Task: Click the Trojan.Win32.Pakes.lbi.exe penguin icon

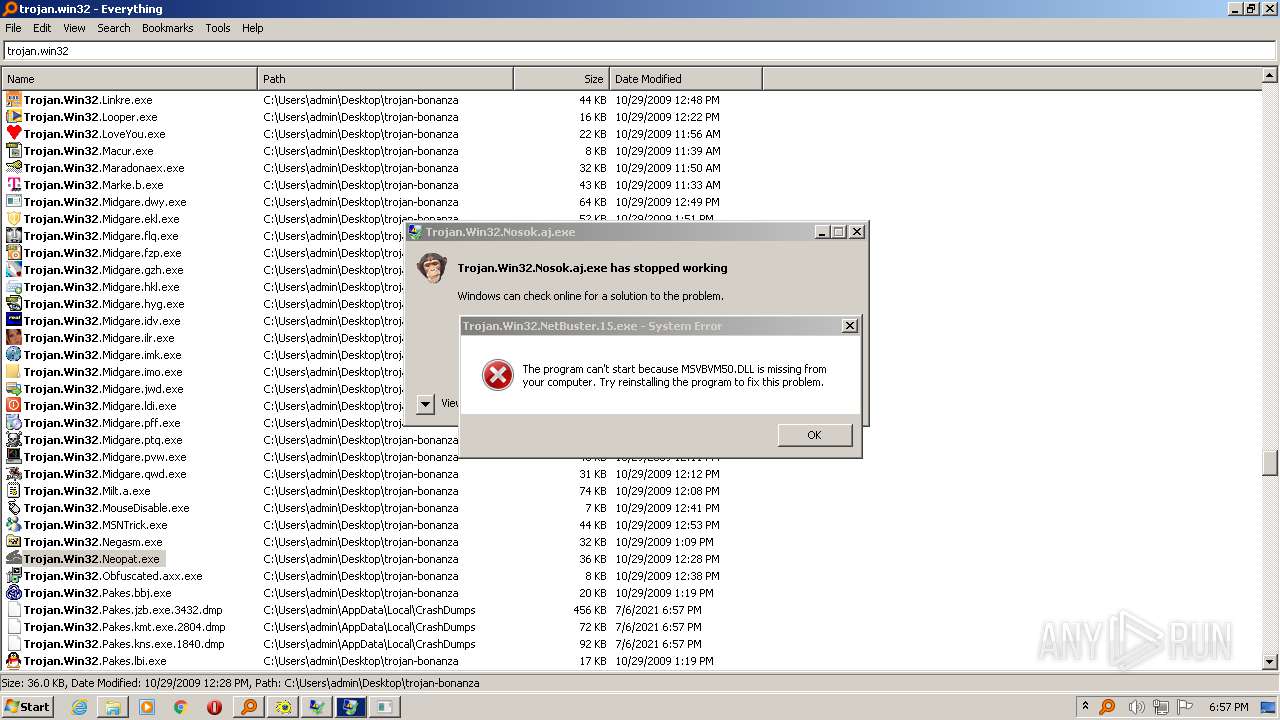Action: tap(14, 661)
